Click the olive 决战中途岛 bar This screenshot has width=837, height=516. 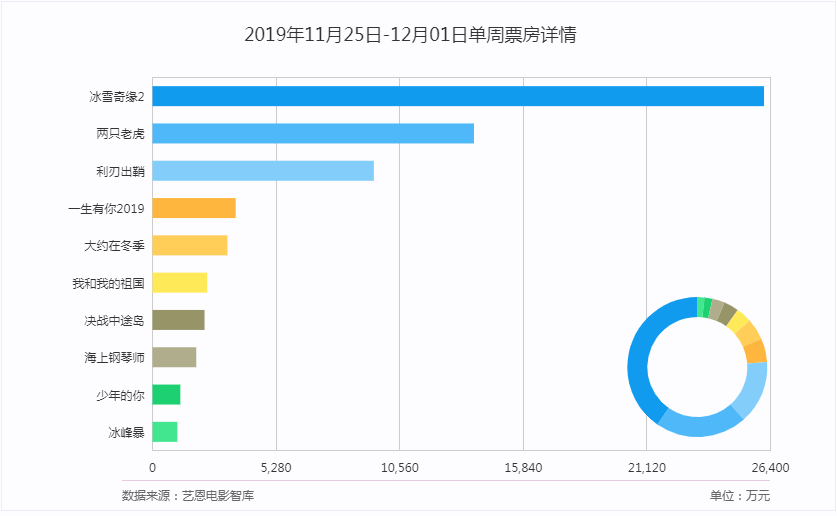point(178,320)
